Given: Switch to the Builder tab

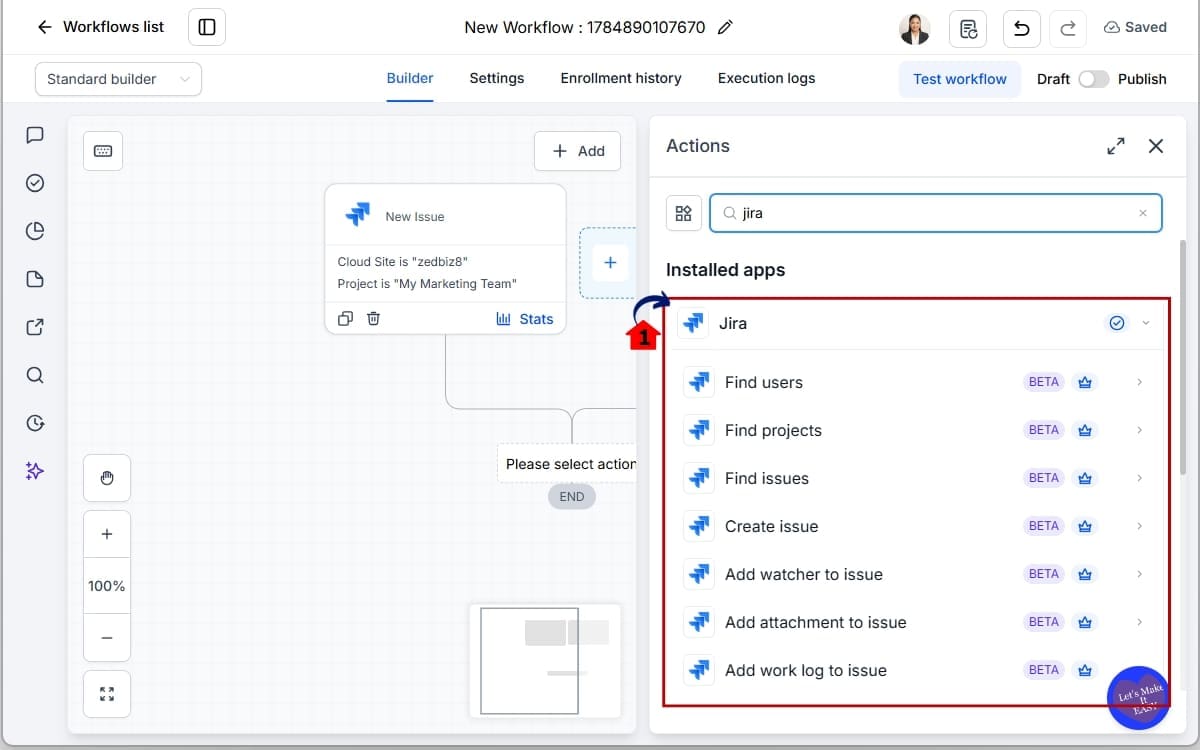Looking at the screenshot, I should 410,78.
